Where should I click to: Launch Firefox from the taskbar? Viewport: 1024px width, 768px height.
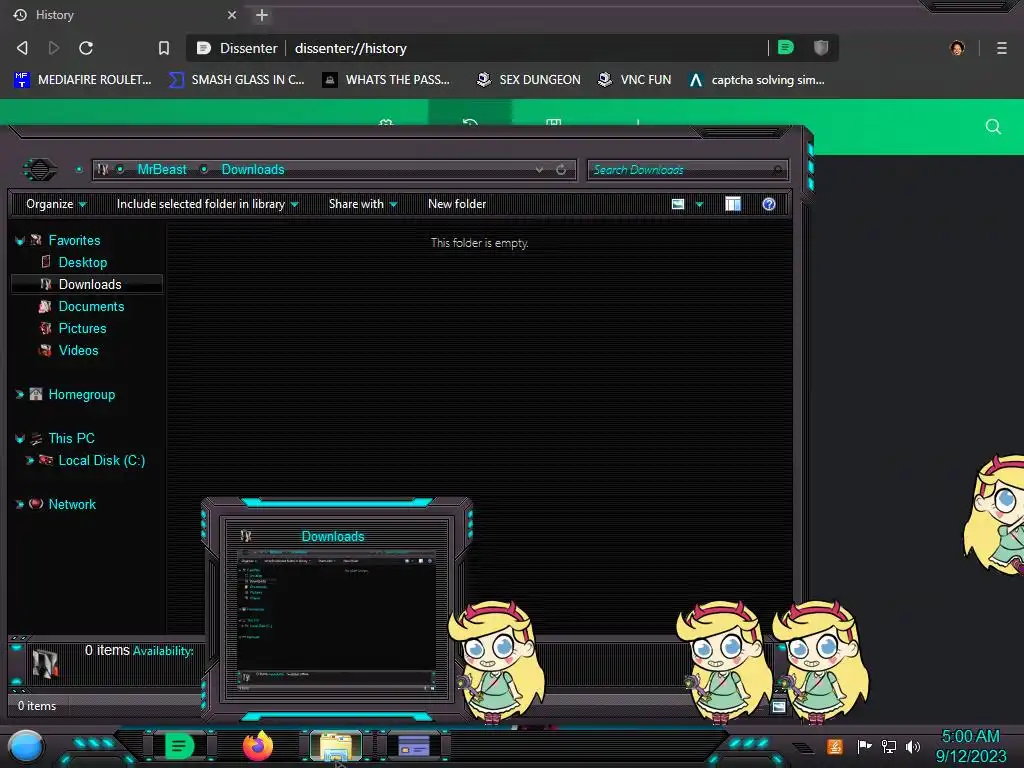coord(258,746)
